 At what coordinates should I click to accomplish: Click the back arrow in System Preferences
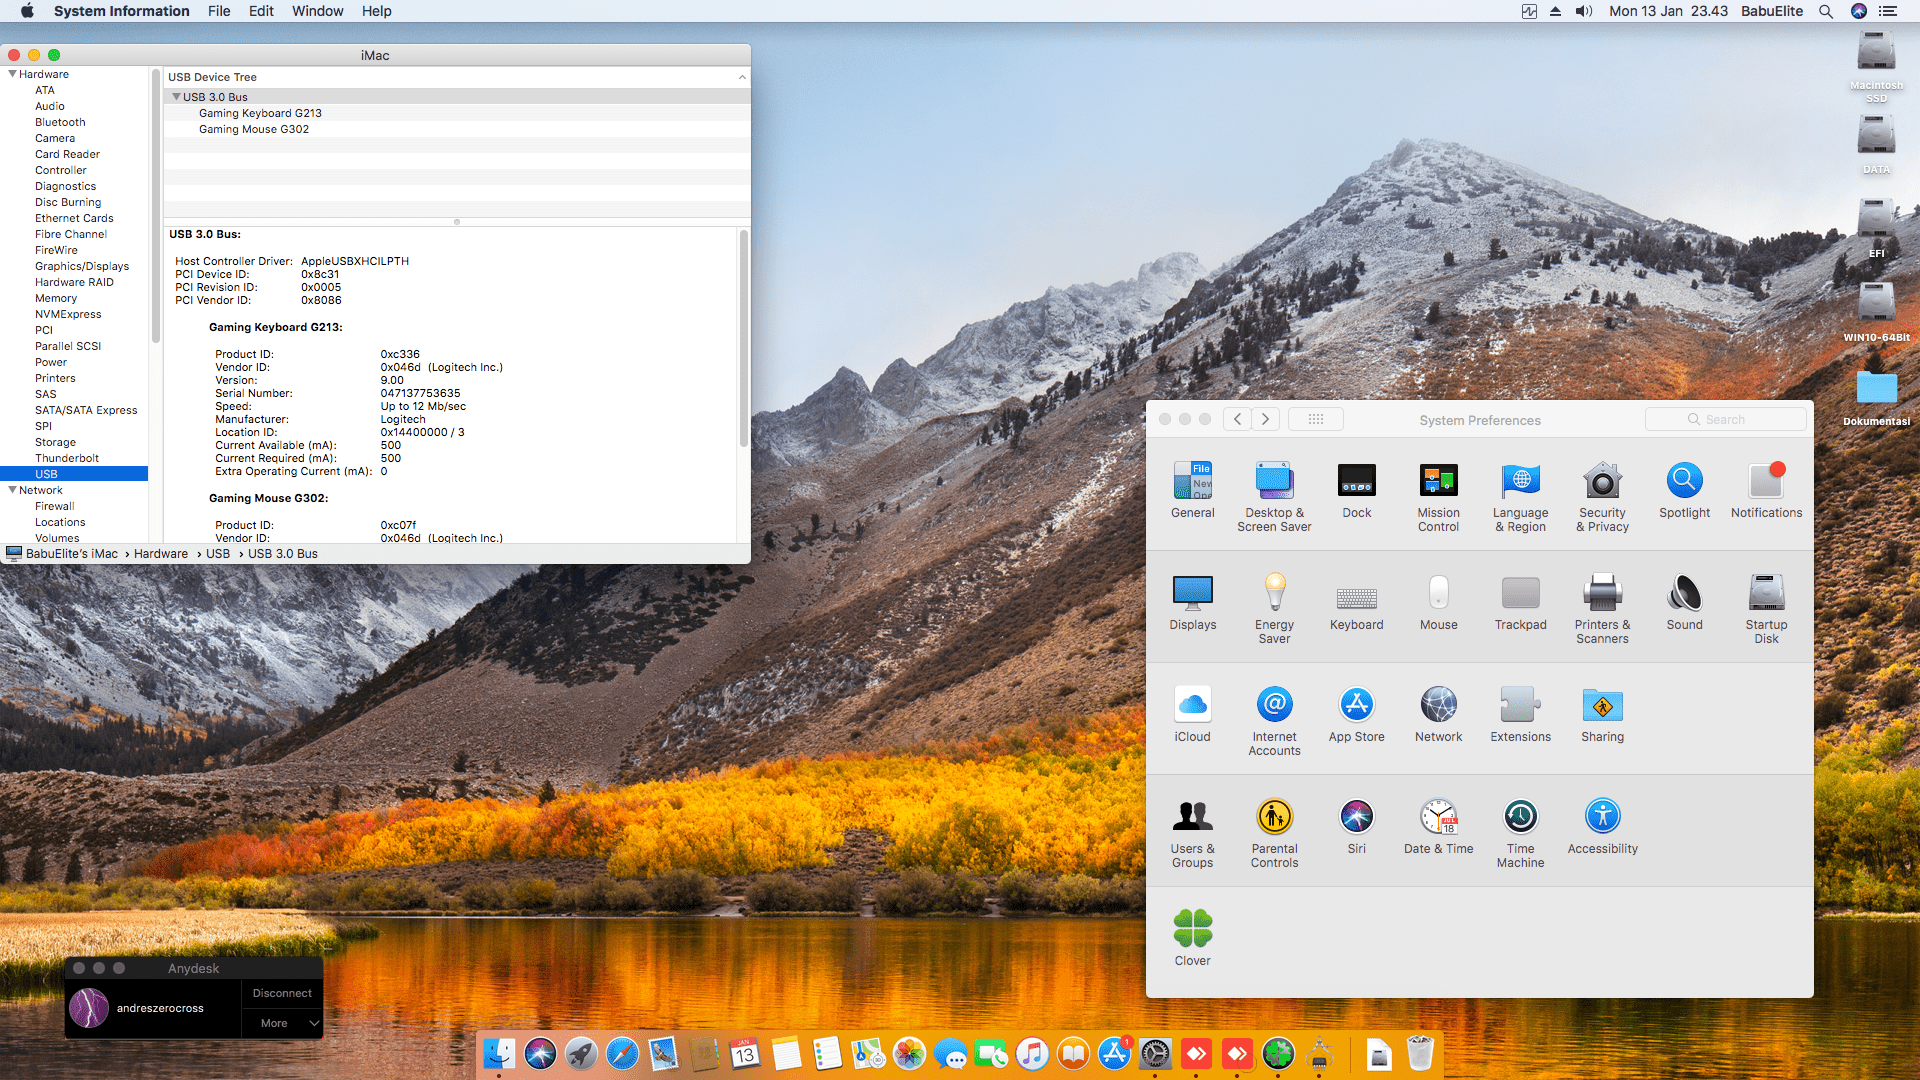[1237, 419]
